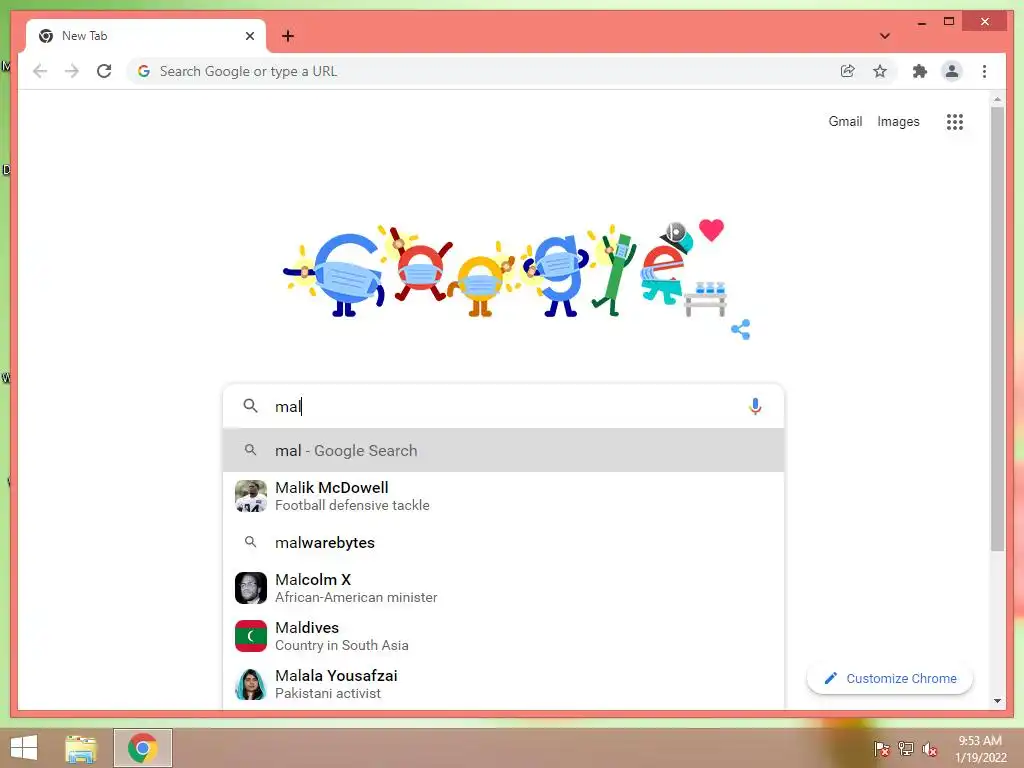Viewport: 1024px width, 768px height.
Task: Maximize the Chrome window
Action: [x=949, y=22]
